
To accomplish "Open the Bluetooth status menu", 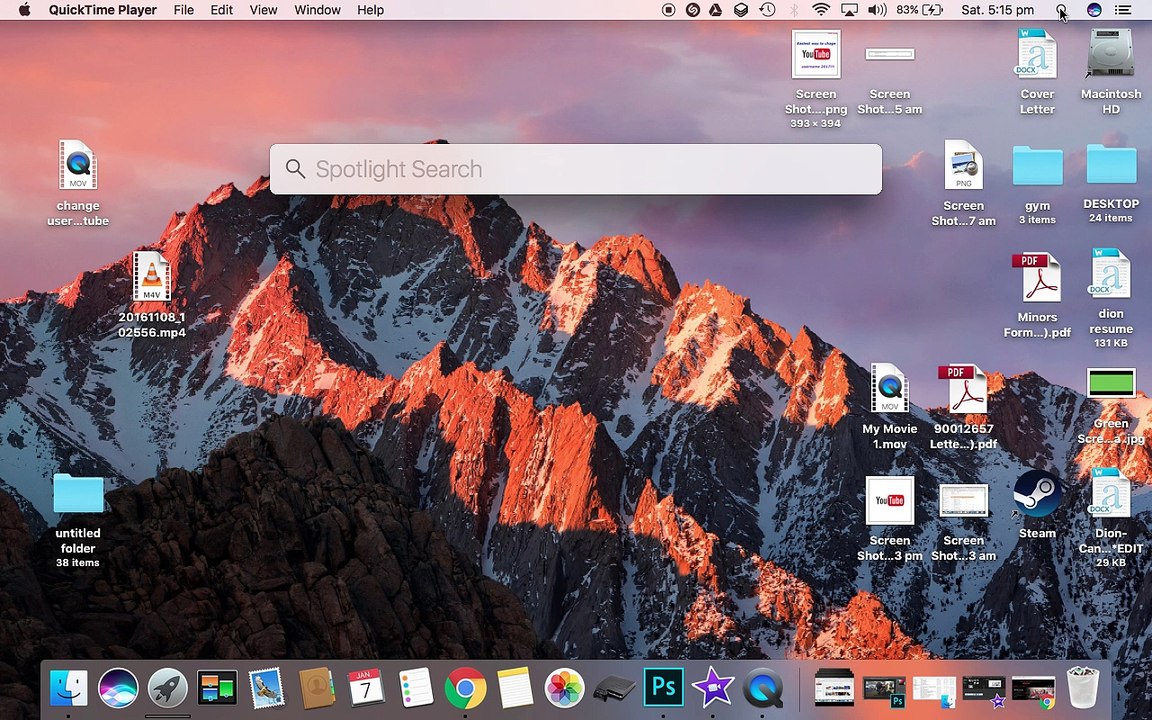I will click(793, 10).
